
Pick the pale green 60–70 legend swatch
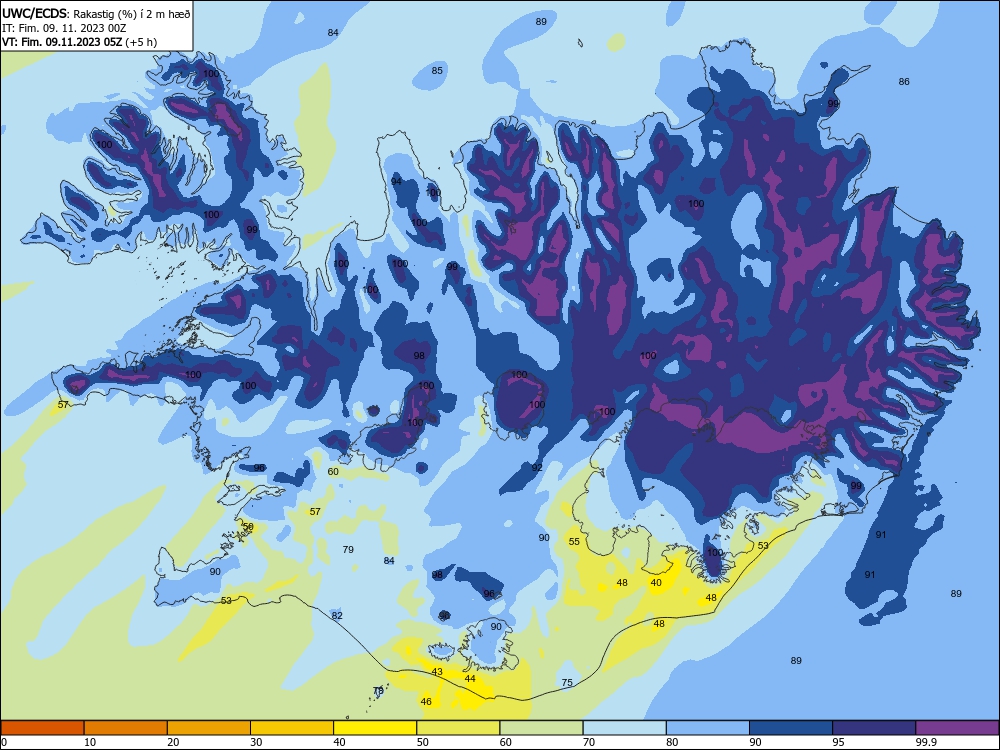pos(541,728)
